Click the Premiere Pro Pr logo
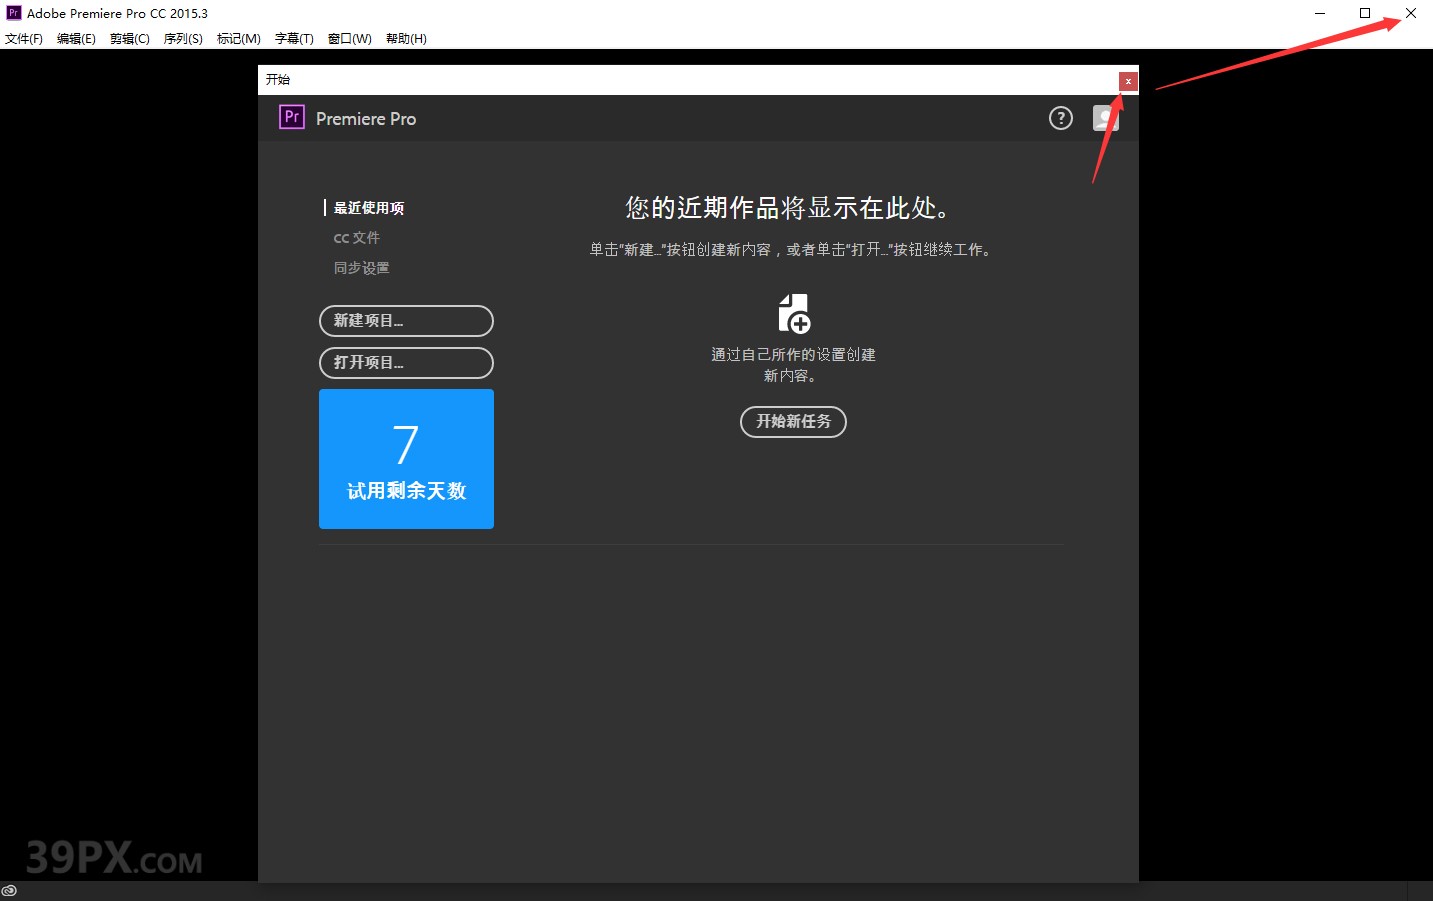The height and width of the screenshot is (901, 1433). [x=291, y=118]
